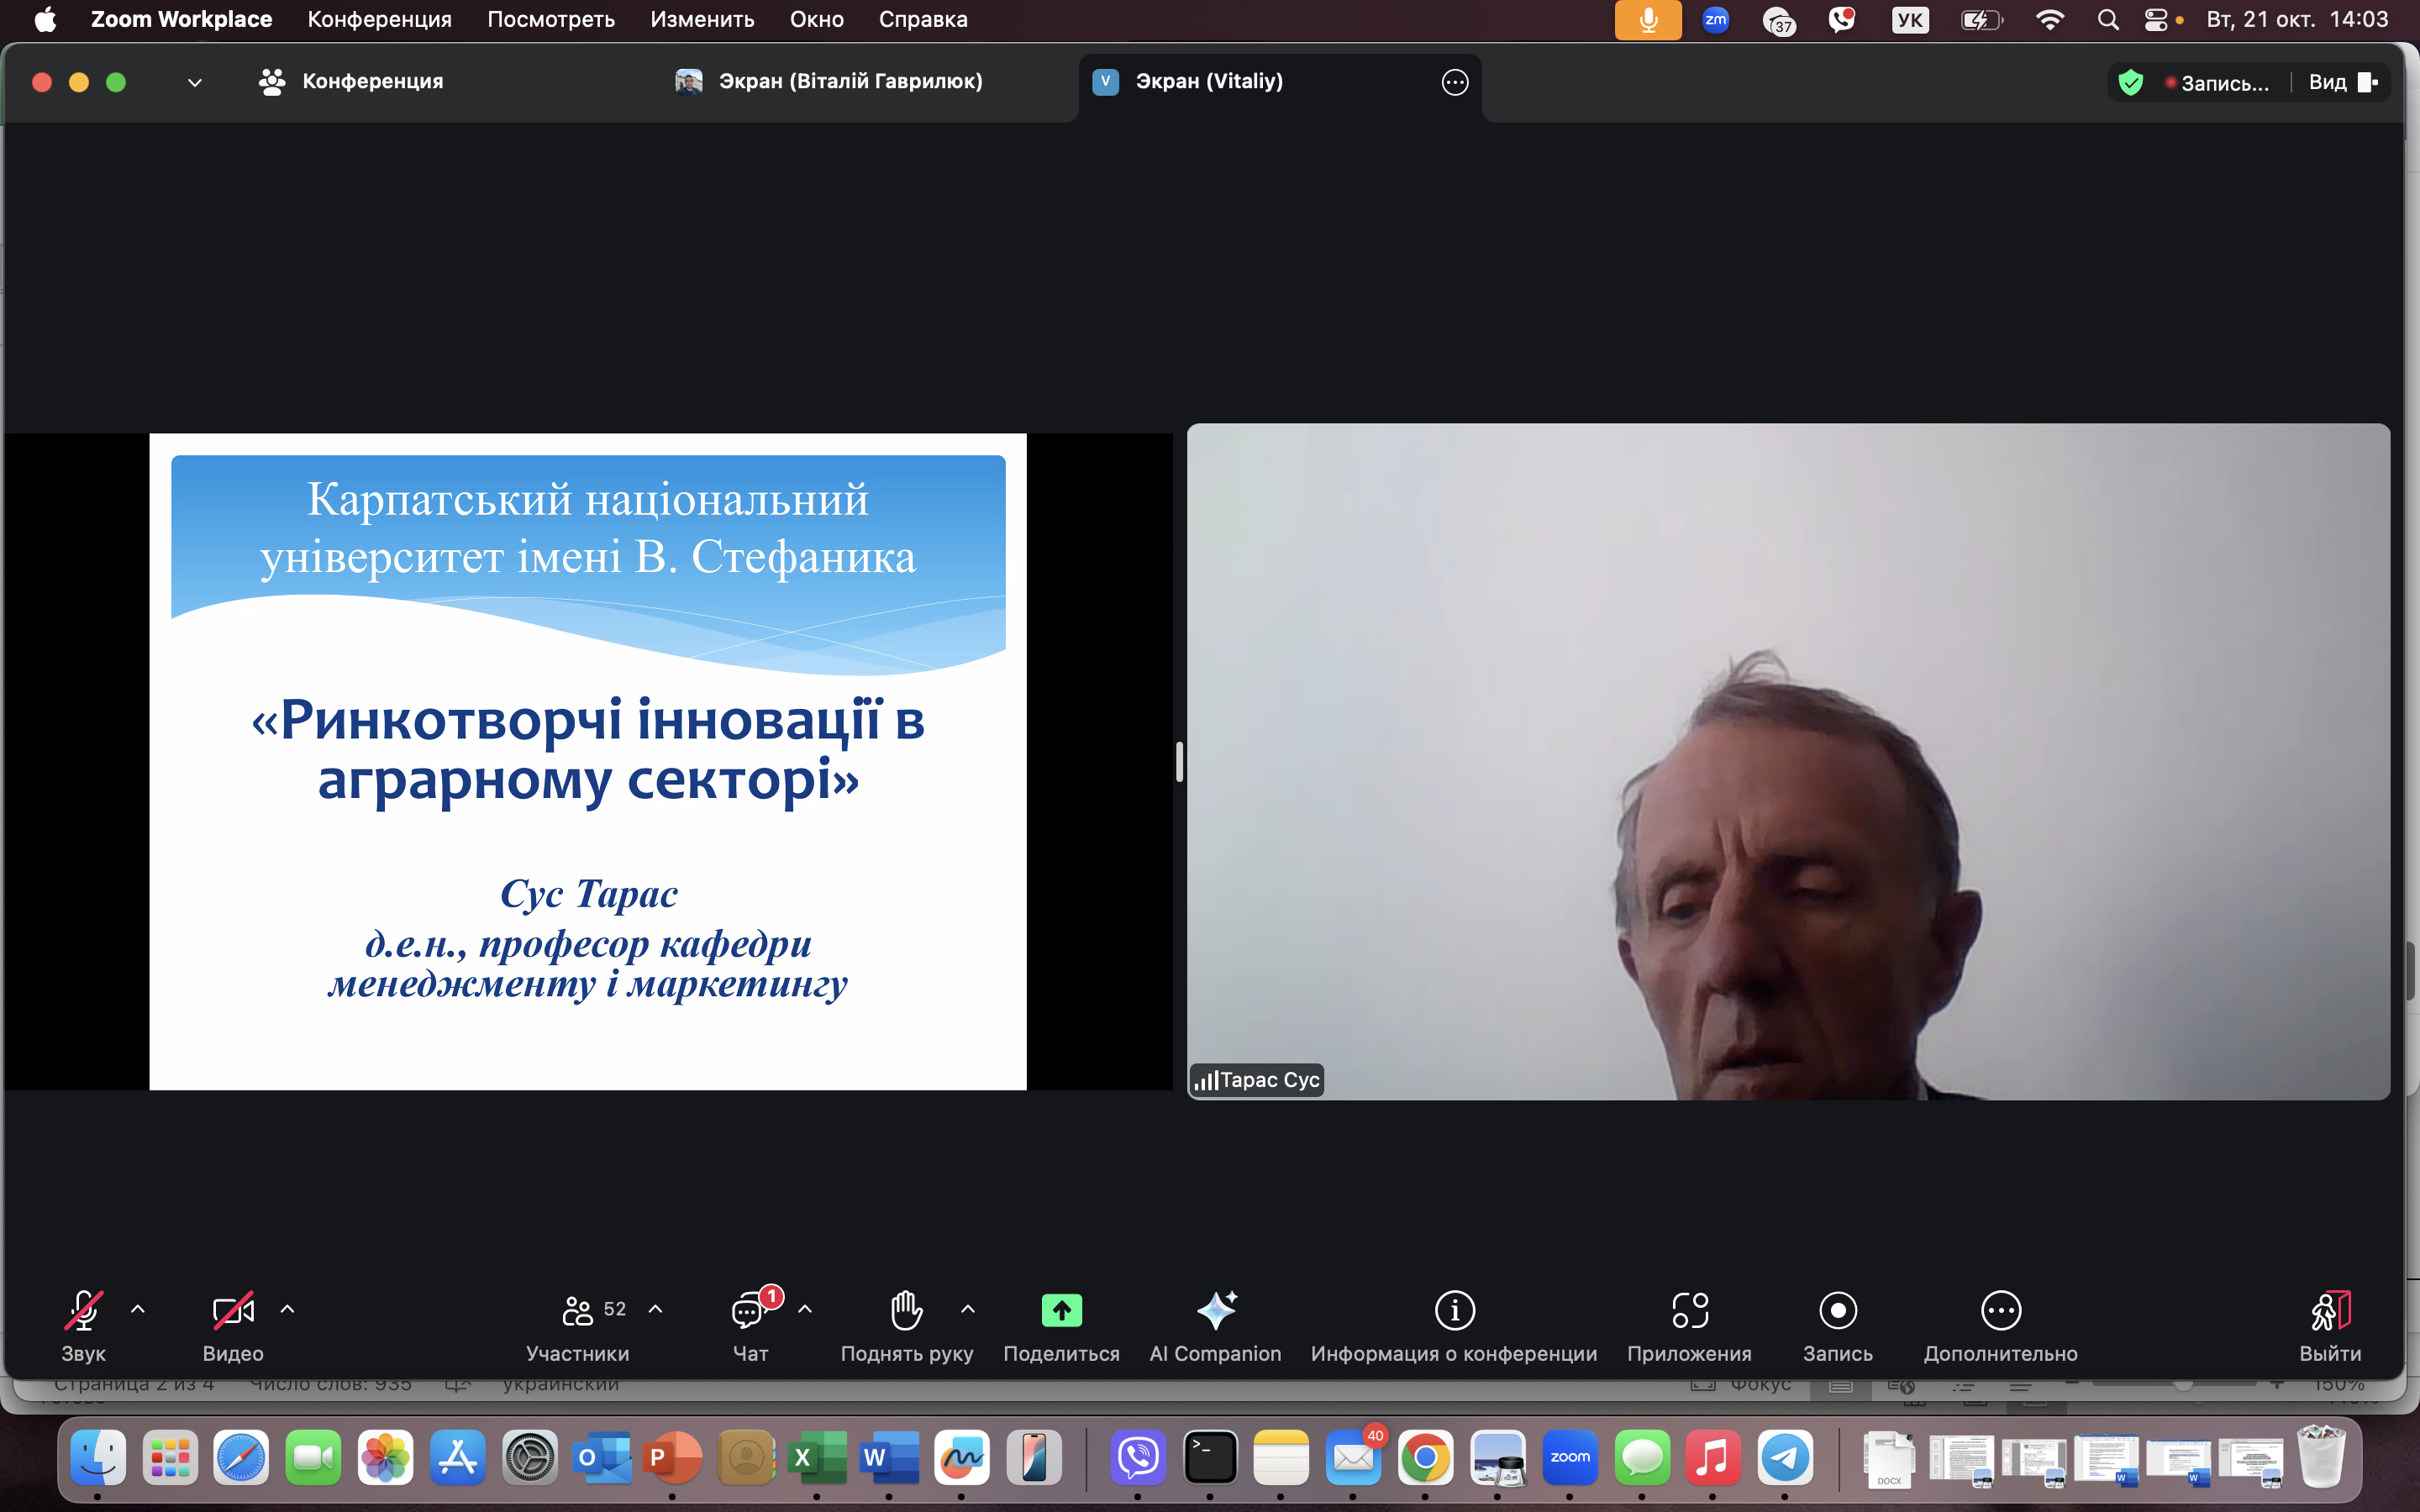
Task: Click Raise hand icon
Action: click(x=906, y=1310)
